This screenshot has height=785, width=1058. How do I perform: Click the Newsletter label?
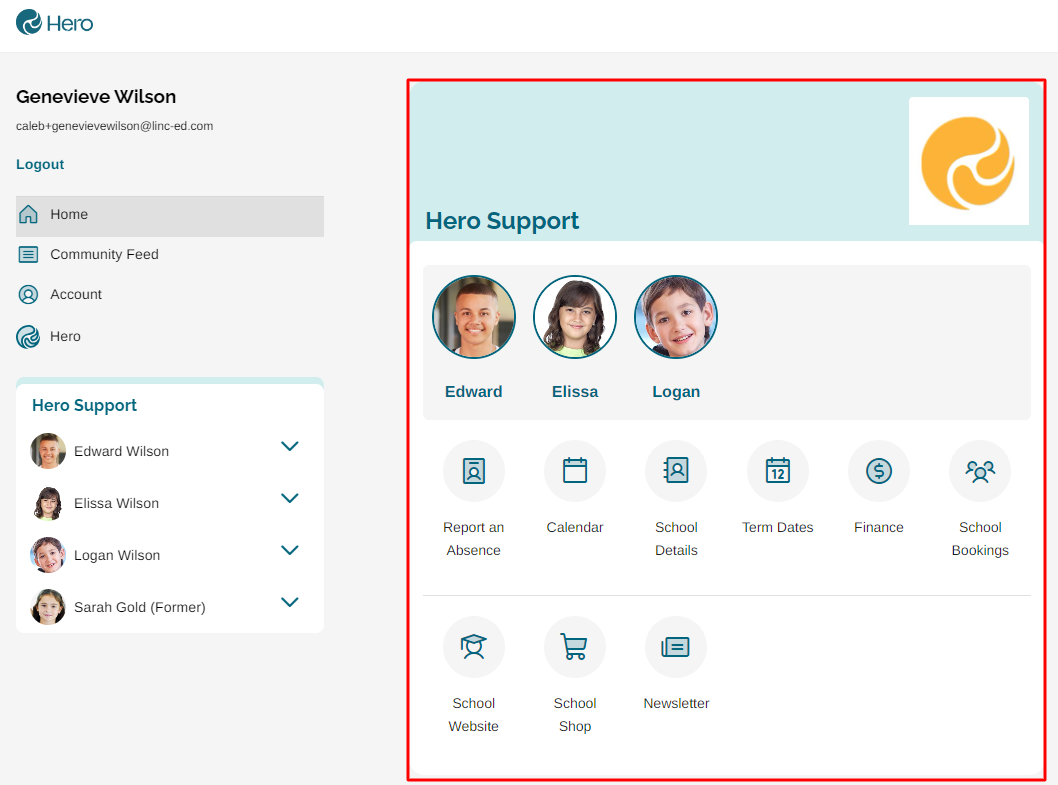pyautogui.click(x=676, y=703)
